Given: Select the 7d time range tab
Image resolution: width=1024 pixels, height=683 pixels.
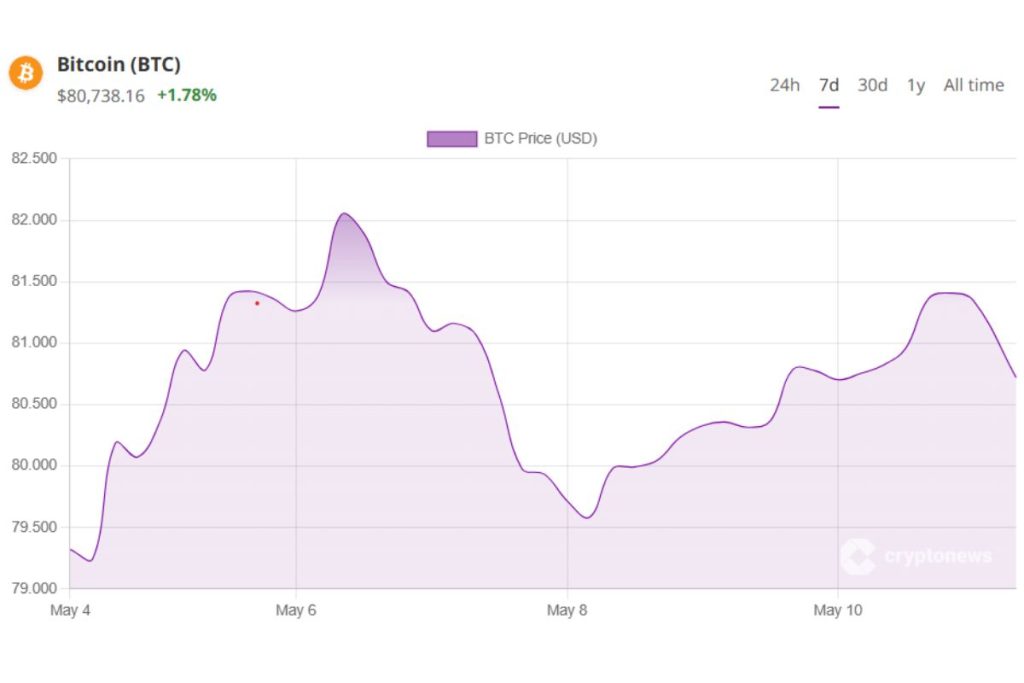Looking at the screenshot, I should click(829, 85).
